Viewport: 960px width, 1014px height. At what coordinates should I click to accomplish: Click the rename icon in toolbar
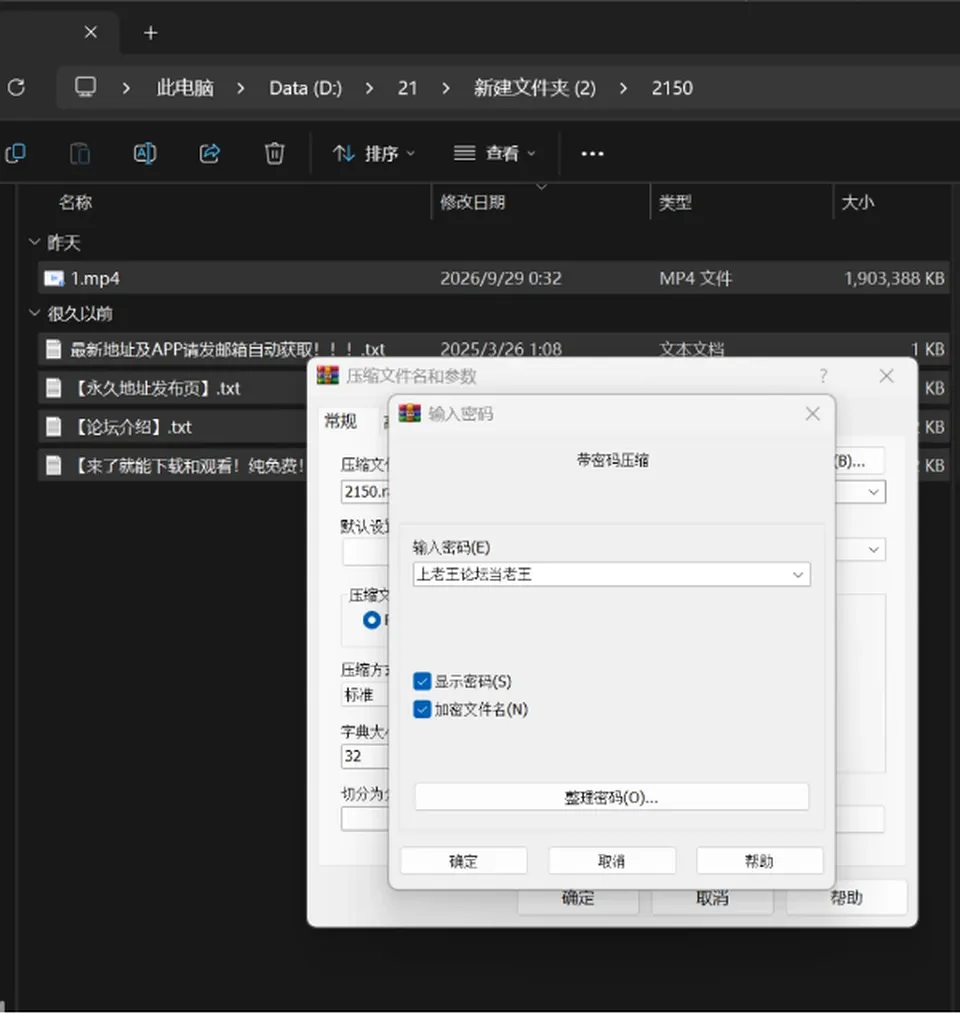(145, 153)
